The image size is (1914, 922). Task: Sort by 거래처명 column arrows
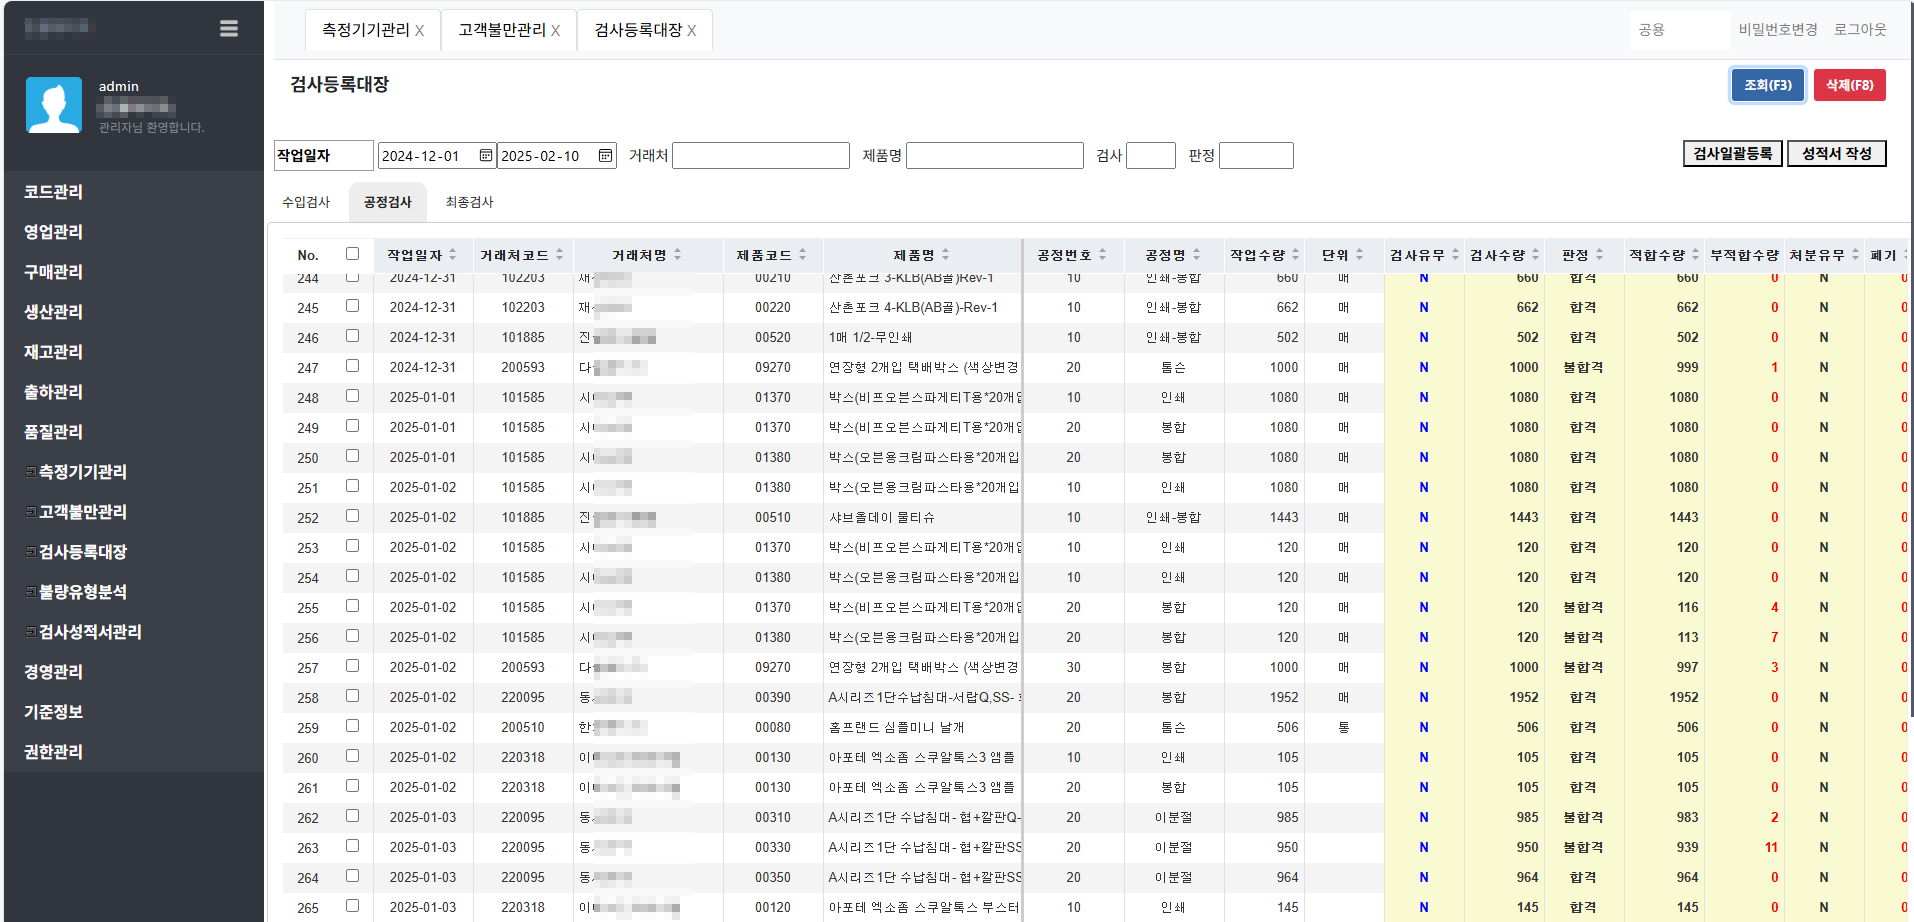tap(677, 255)
